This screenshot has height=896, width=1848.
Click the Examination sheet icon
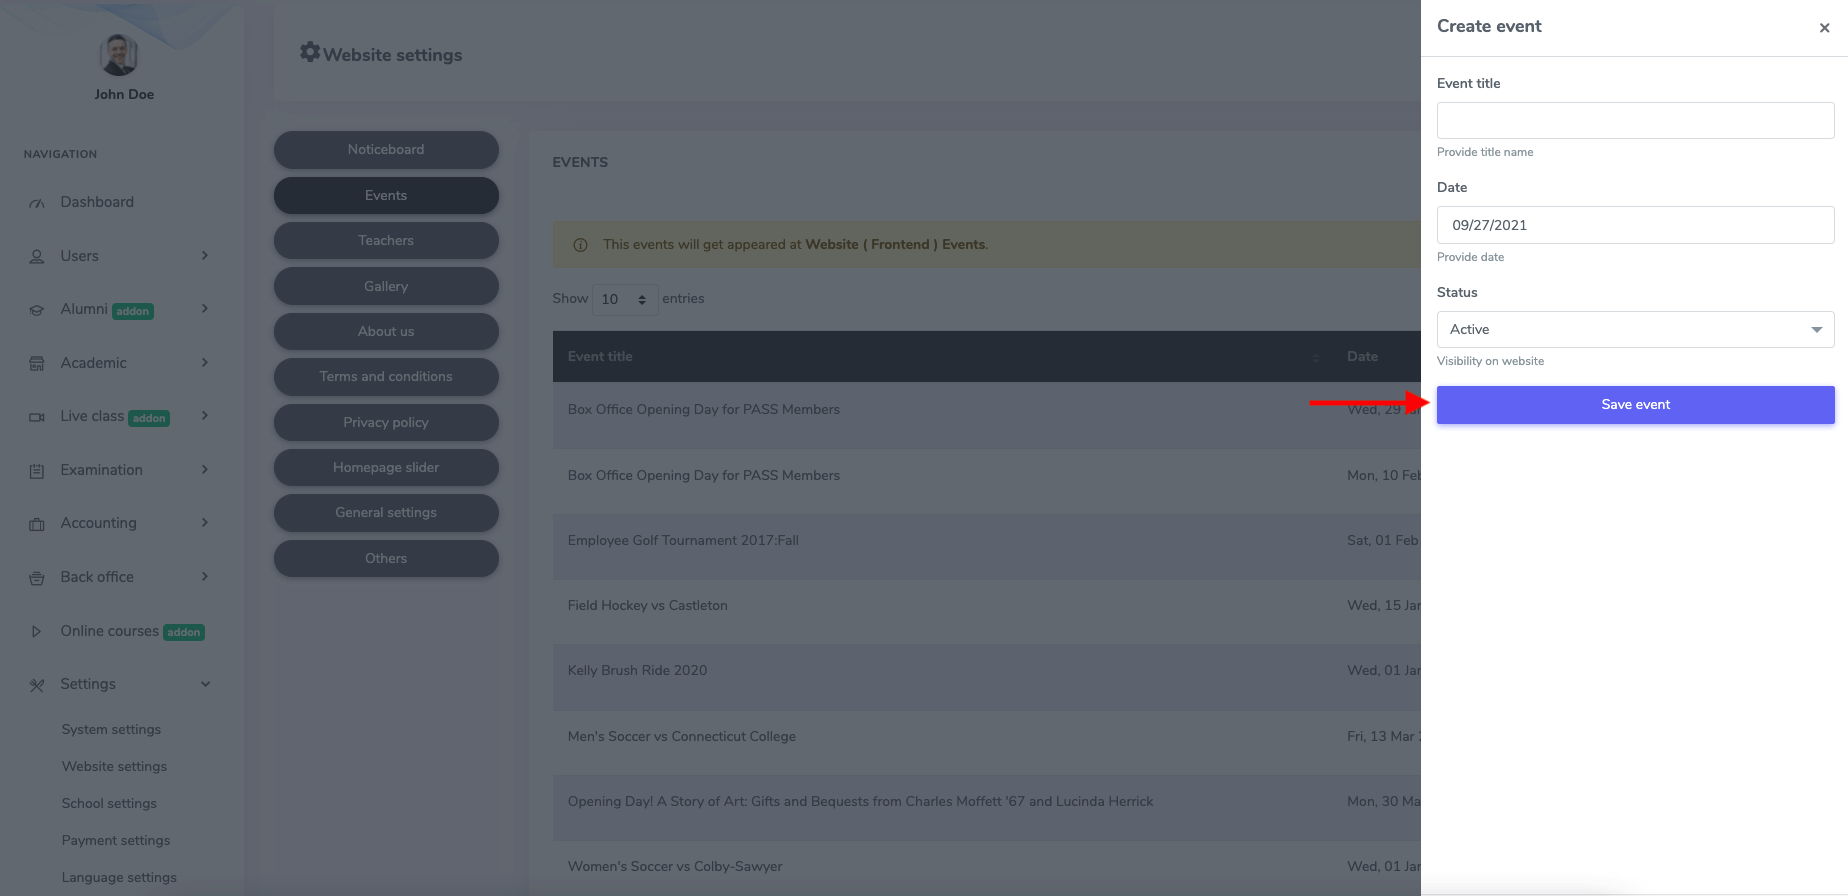(x=37, y=471)
